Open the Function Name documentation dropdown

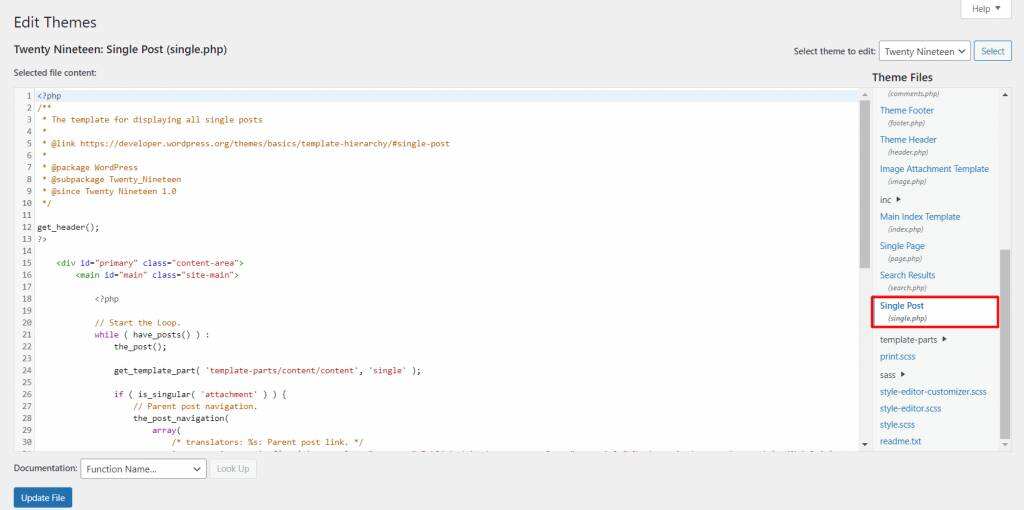[x=143, y=468]
